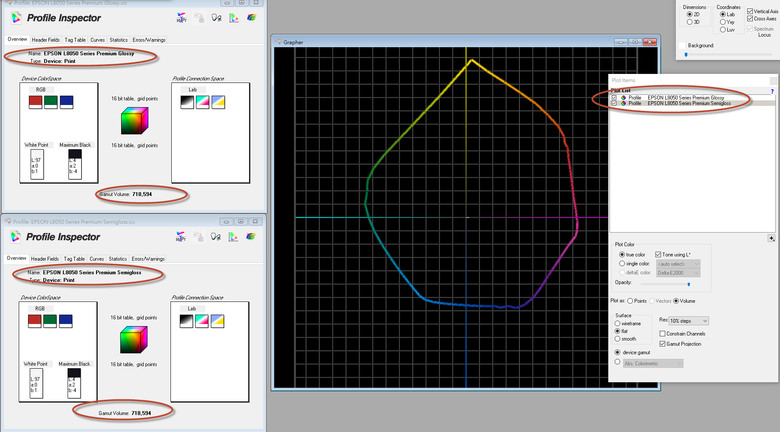
Task: Click the spectacles icon in Glossy Profile Inspector
Action: 216,18
